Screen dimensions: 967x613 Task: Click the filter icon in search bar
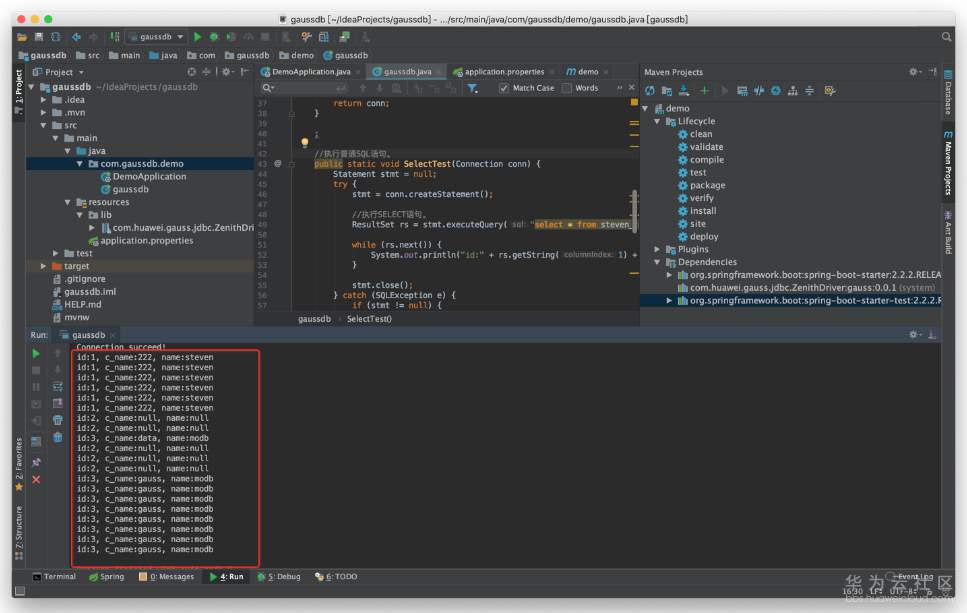[x=473, y=88]
